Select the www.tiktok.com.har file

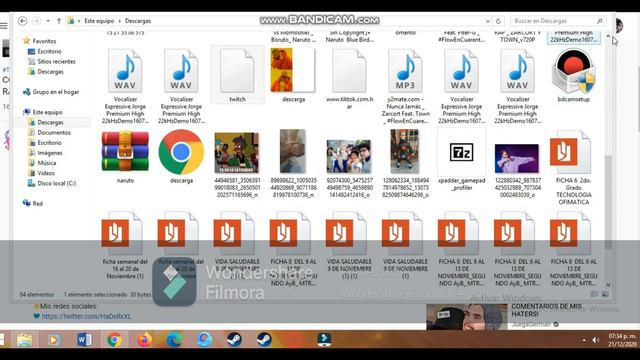click(349, 71)
